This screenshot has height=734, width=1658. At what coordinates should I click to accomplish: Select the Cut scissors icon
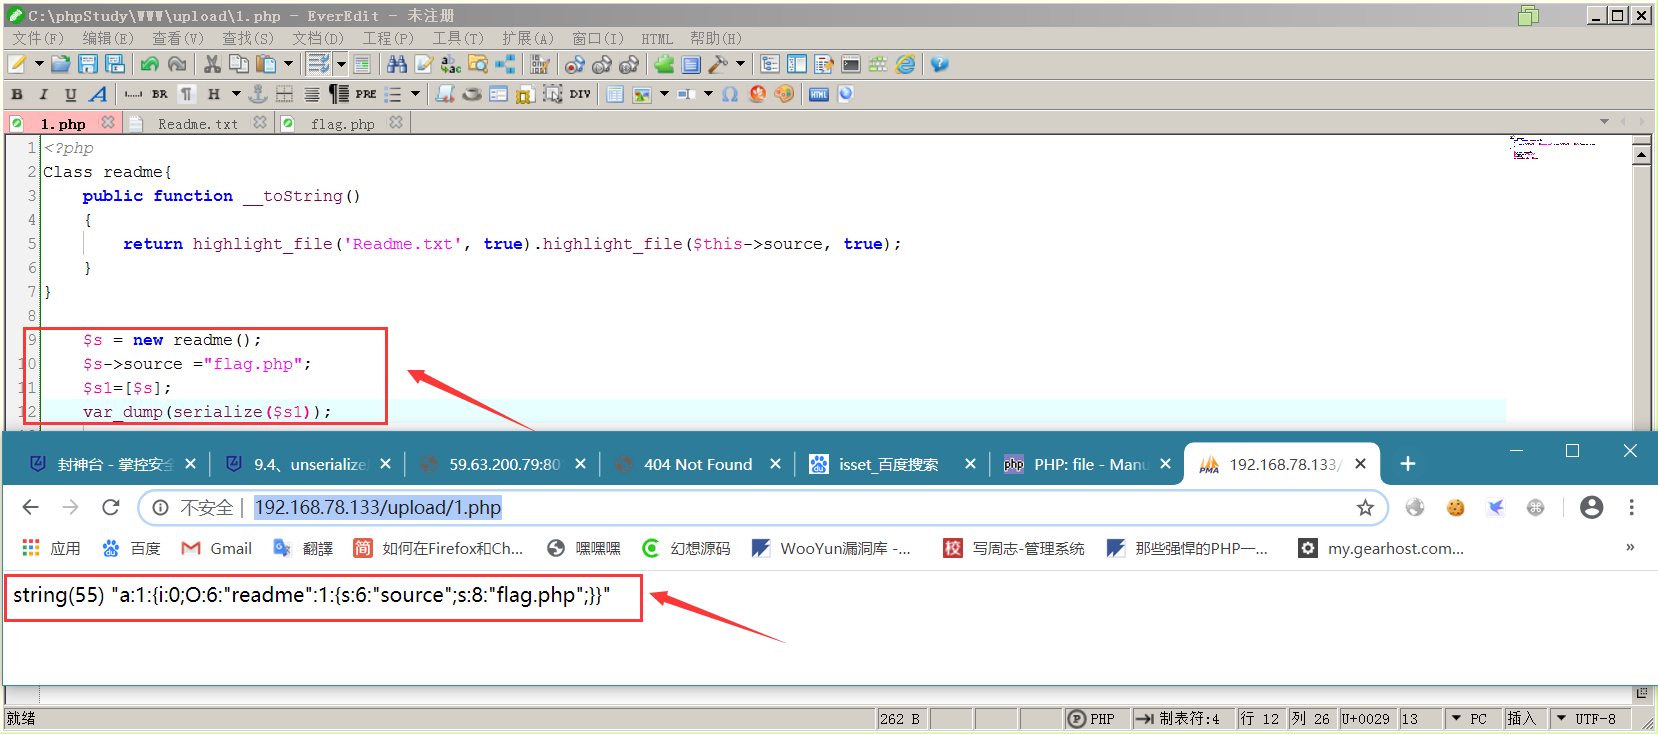point(212,64)
